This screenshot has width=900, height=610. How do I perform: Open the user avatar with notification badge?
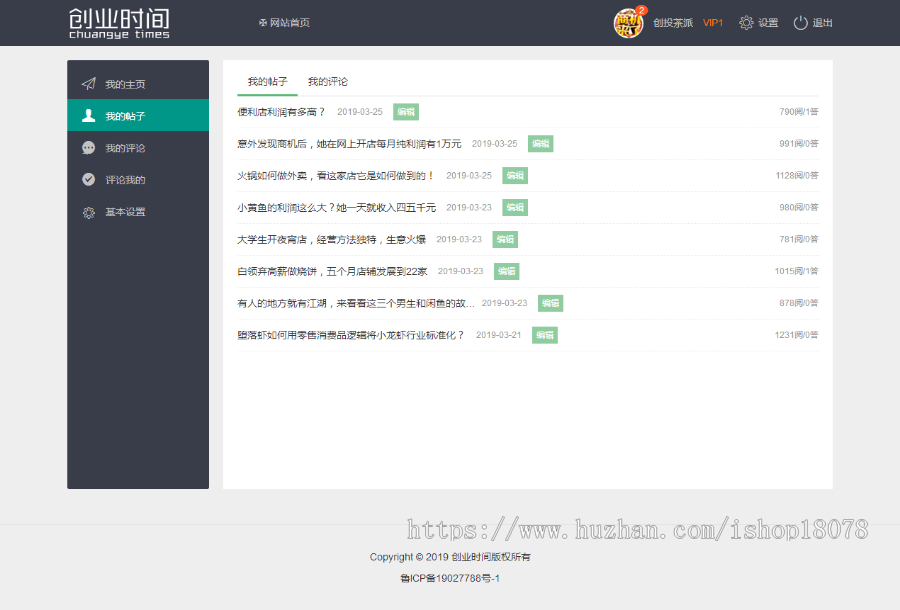628,21
